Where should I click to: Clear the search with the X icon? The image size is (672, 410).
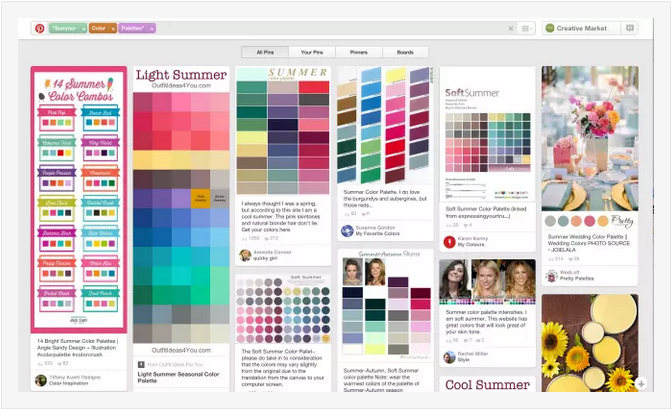510,29
